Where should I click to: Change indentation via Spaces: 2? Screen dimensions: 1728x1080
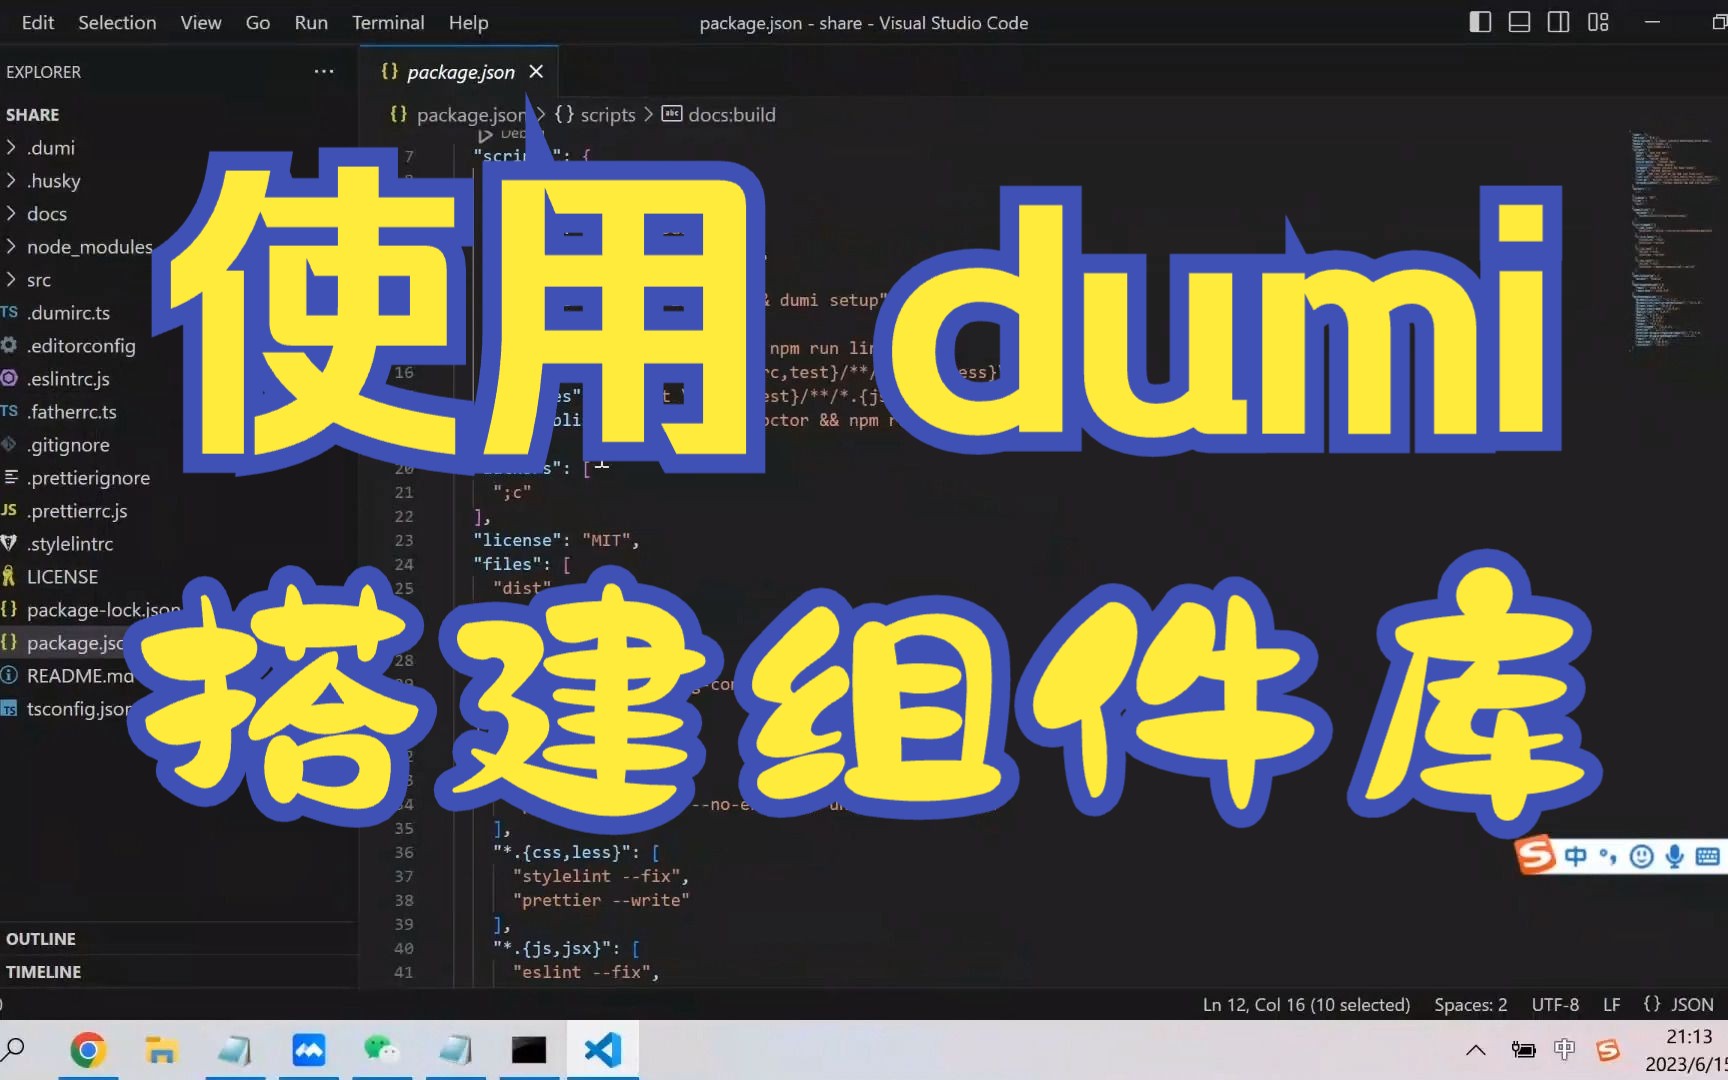[x=1470, y=1004]
